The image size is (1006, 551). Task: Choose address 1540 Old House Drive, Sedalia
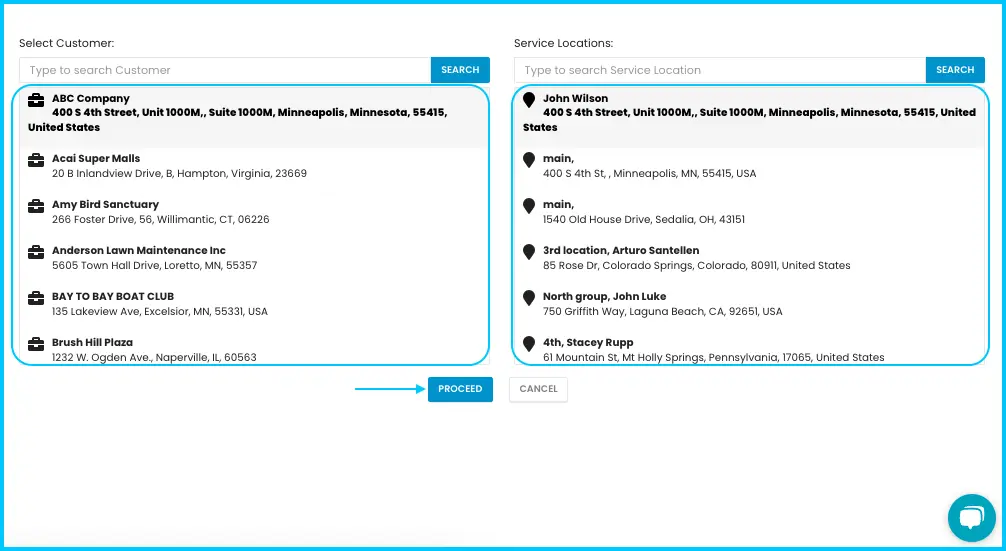point(644,220)
